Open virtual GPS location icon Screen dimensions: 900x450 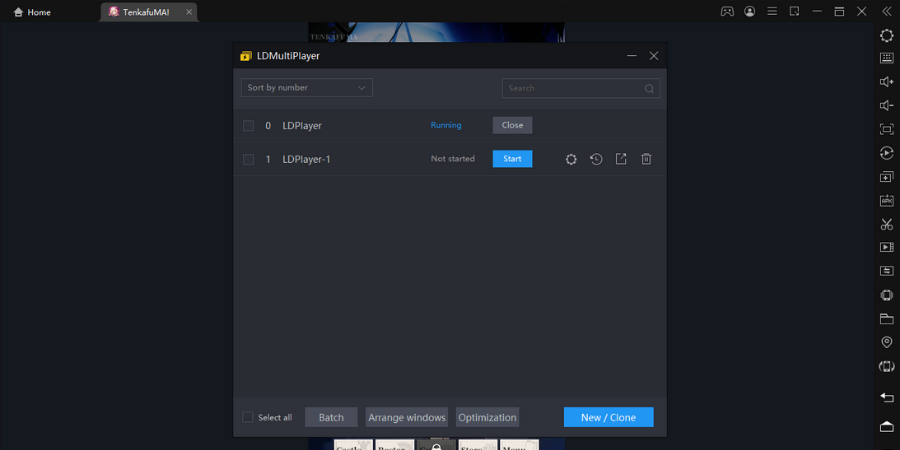[x=886, y=342]
